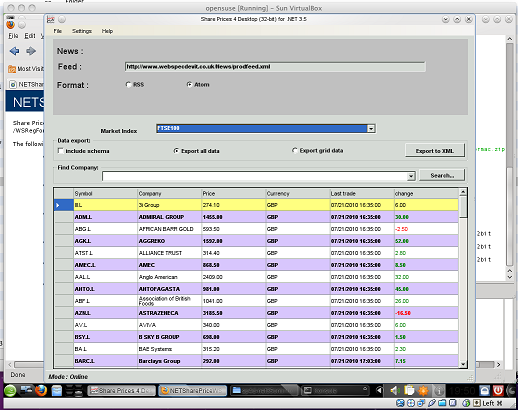Click into the Find Company text box
Image resolution: width=518 pixels, height=410 pixels.
[x=255, y=176]
